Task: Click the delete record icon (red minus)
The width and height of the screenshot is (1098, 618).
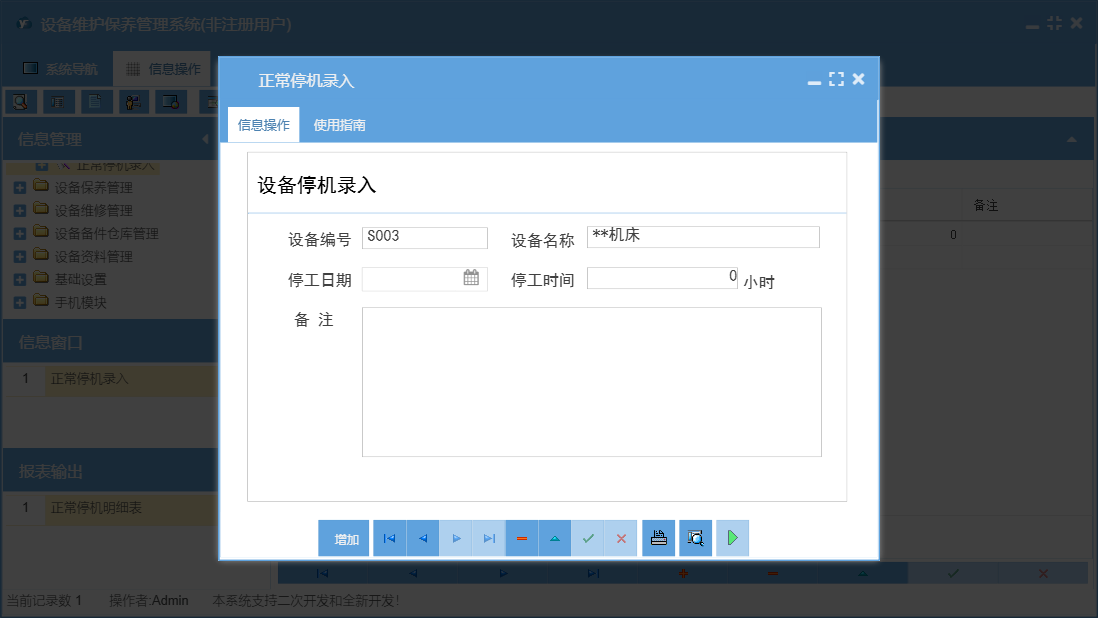Action: coord(521,538)
